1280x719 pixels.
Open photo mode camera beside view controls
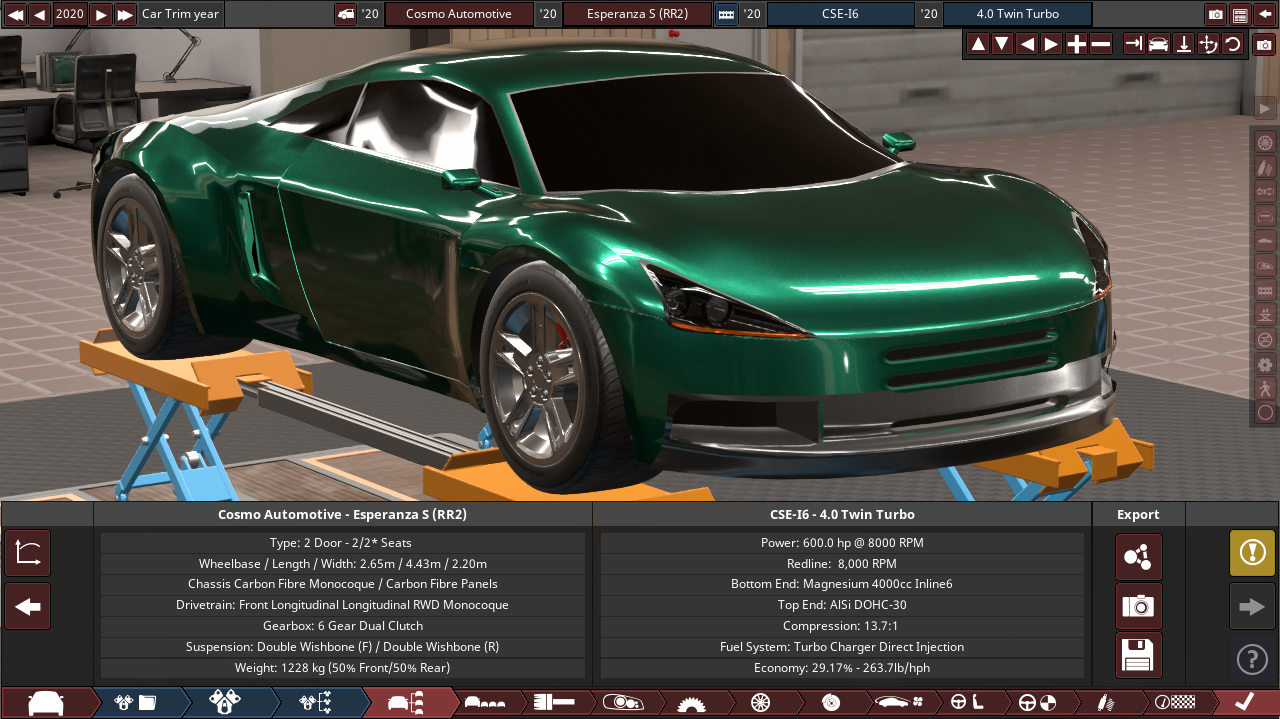(1265, 45)
